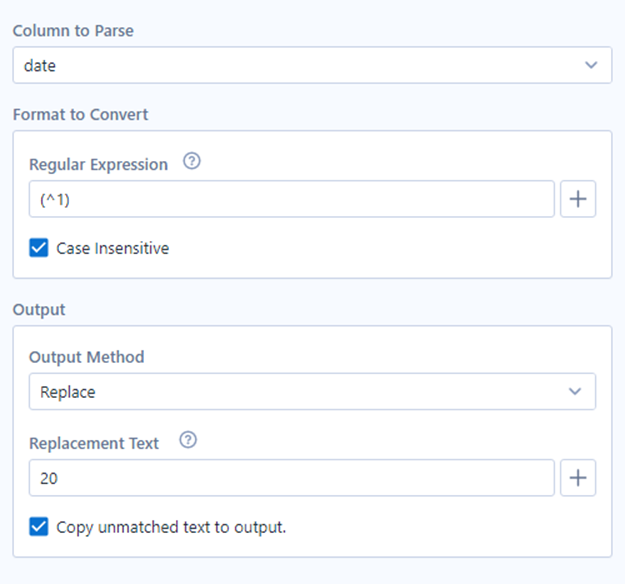The height and width of the screenshot is (584, 625).
Task: Click the 'Case Insensitive' checkbox label text
Action: pos(112,248)
